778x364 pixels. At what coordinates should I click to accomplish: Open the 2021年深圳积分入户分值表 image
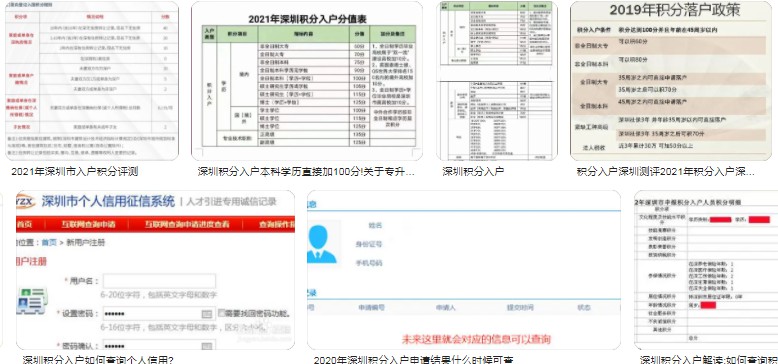point(307,81)
